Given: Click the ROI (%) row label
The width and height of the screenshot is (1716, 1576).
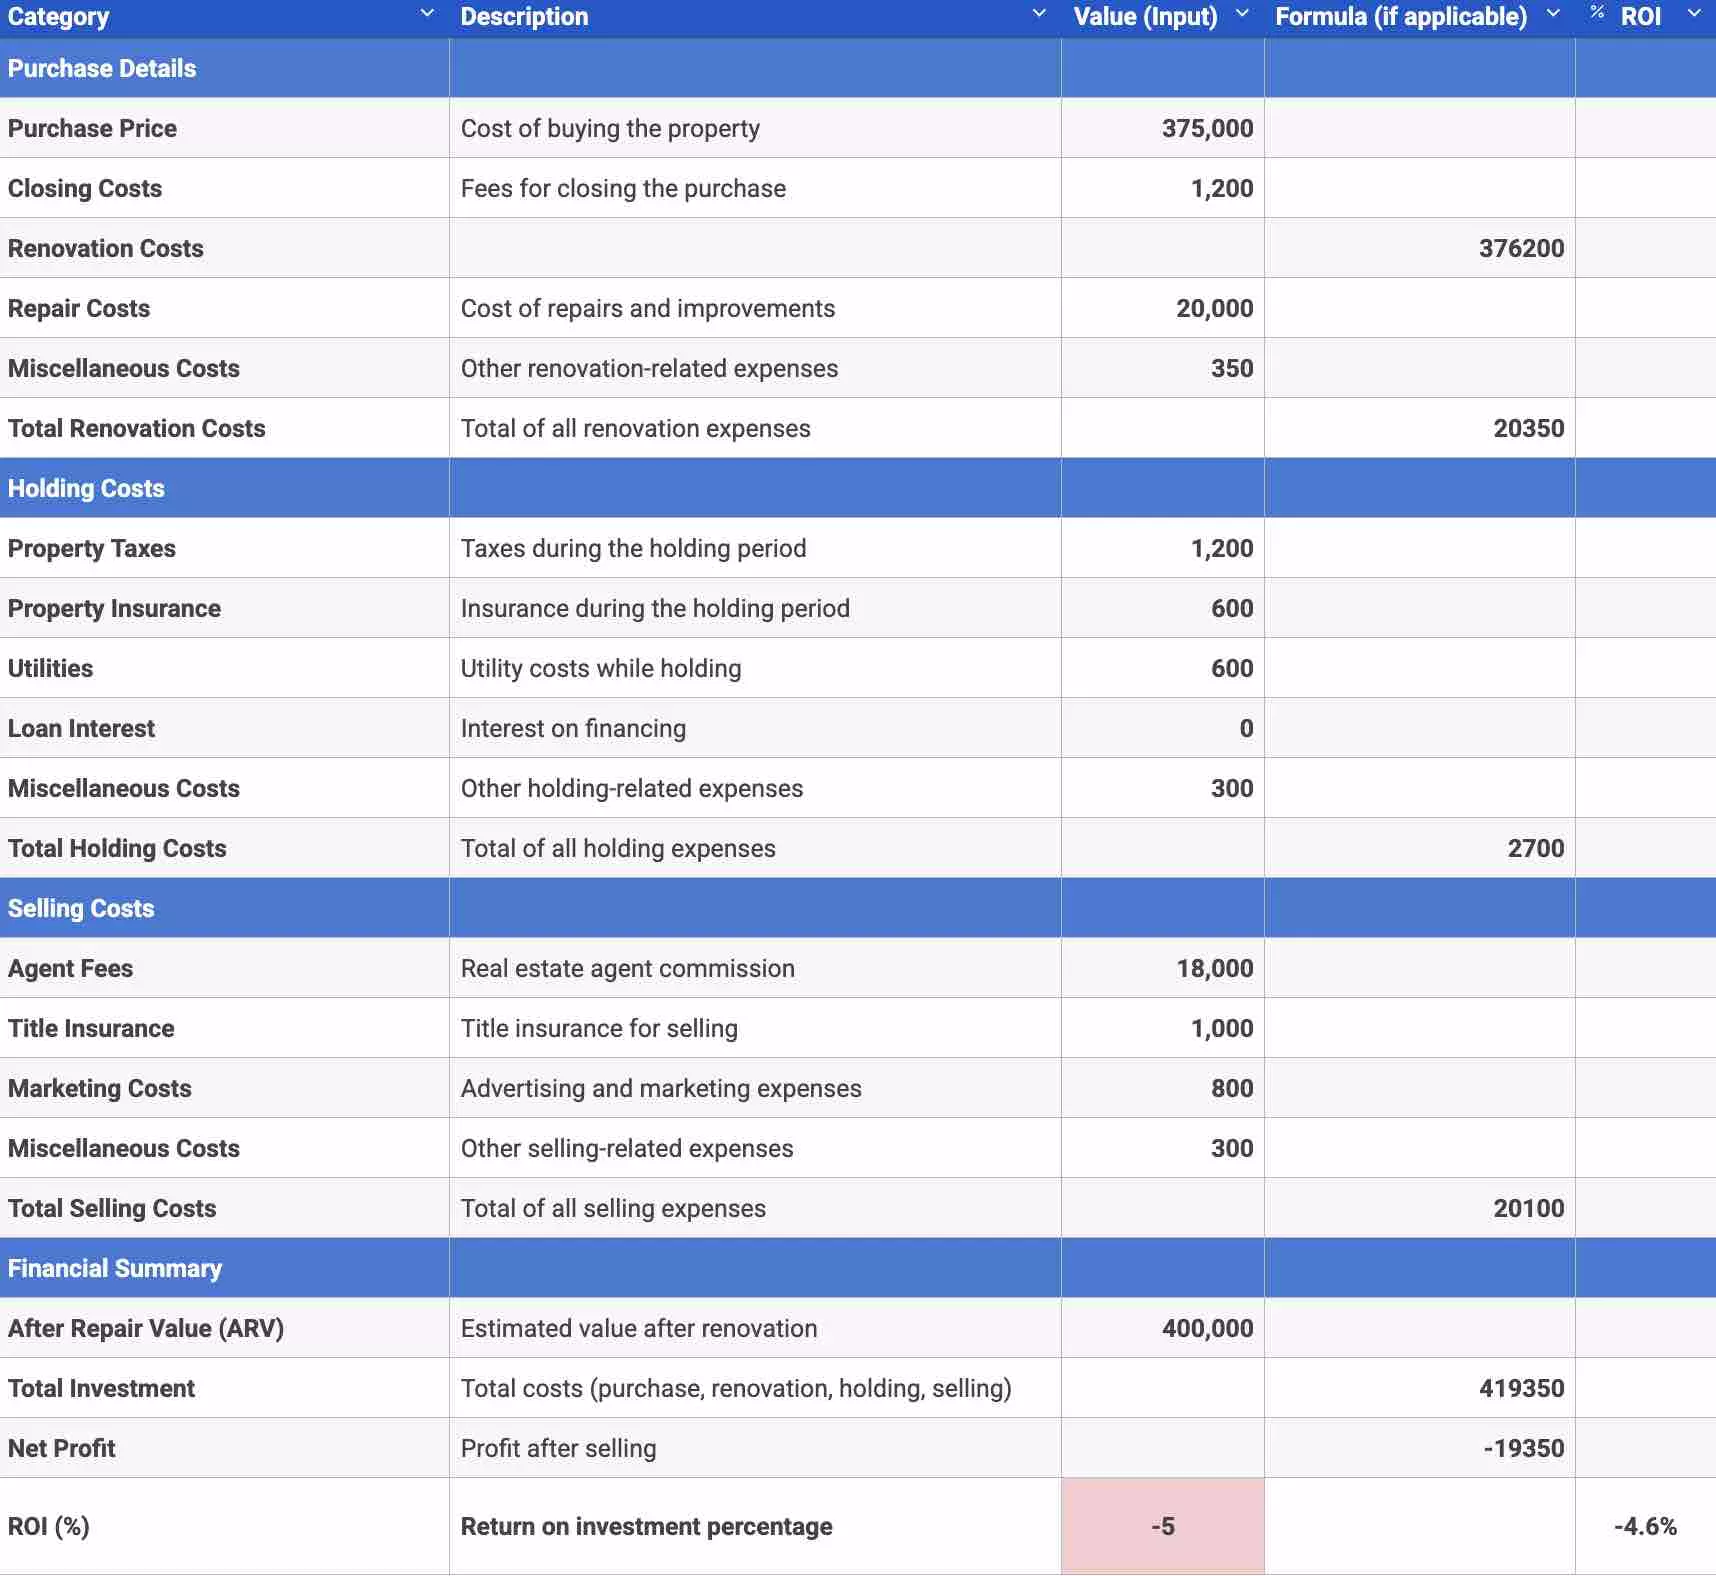Looking at the screenshot, I should pos(49,1526).
